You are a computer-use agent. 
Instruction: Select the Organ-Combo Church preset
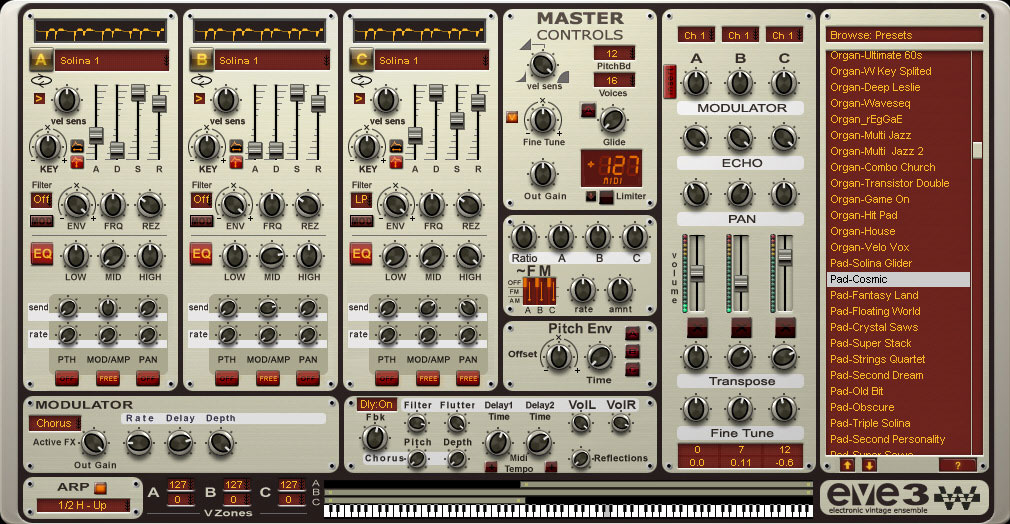(898, 167)
